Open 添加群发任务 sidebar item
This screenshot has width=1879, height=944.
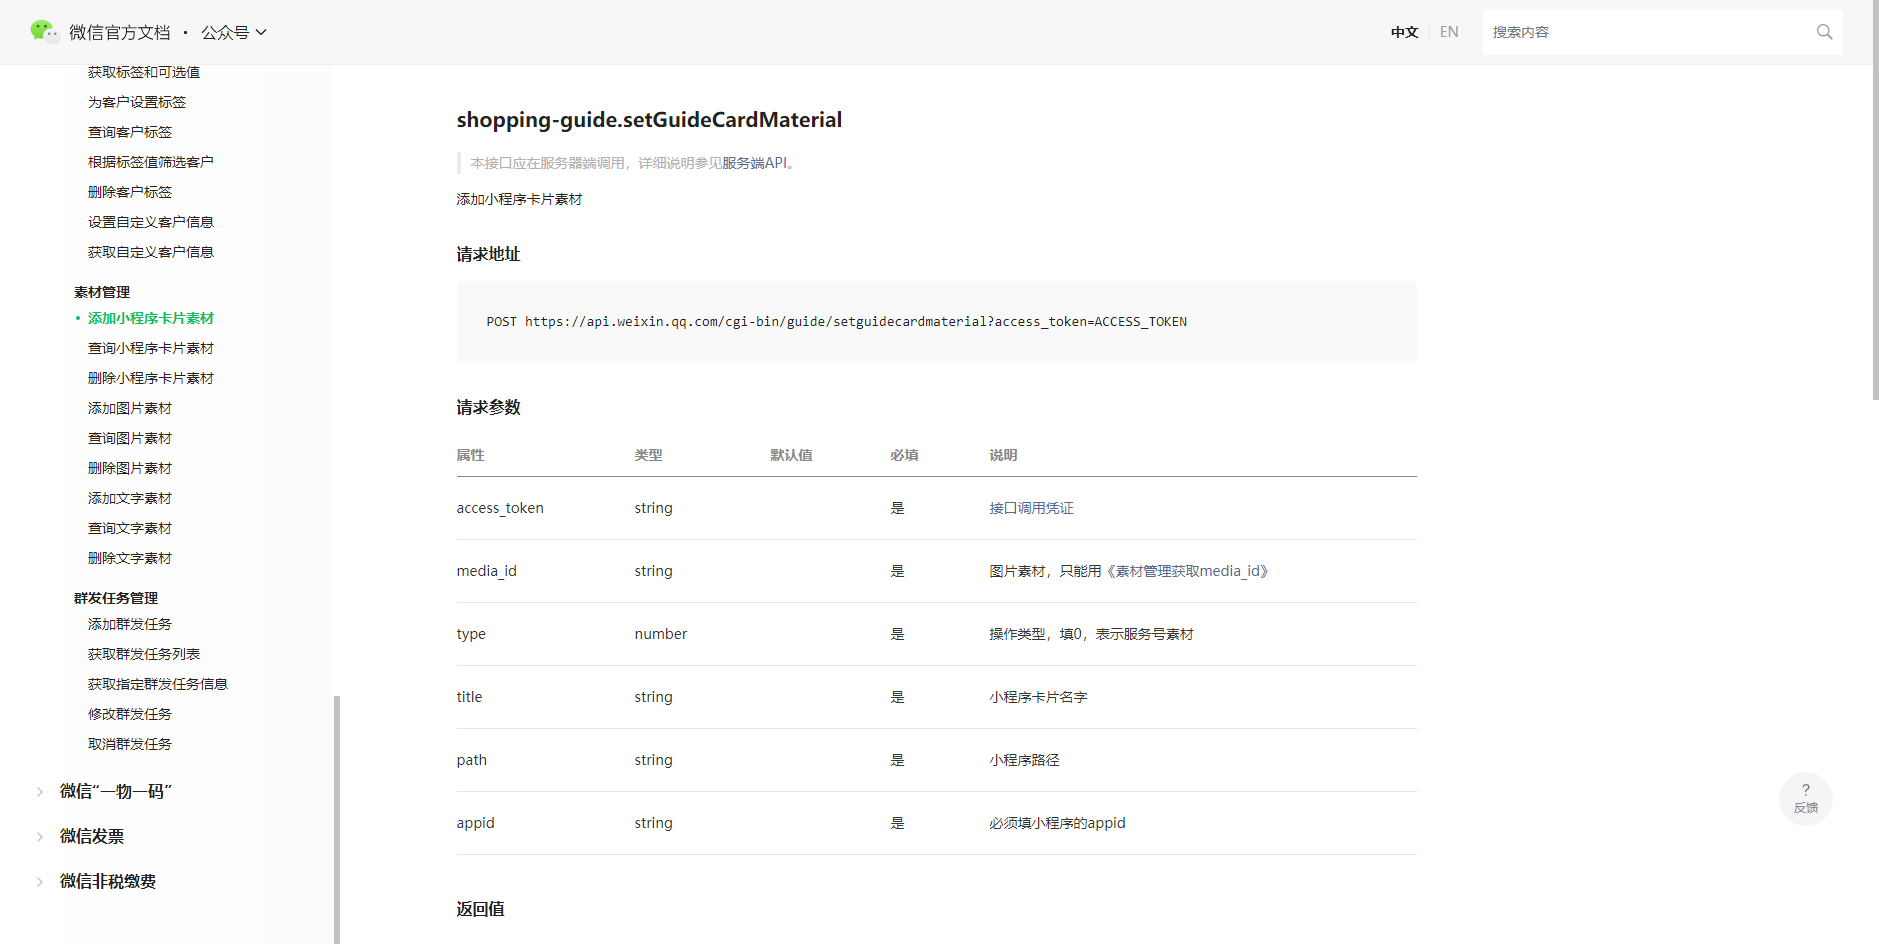click(x=130, y=624)
